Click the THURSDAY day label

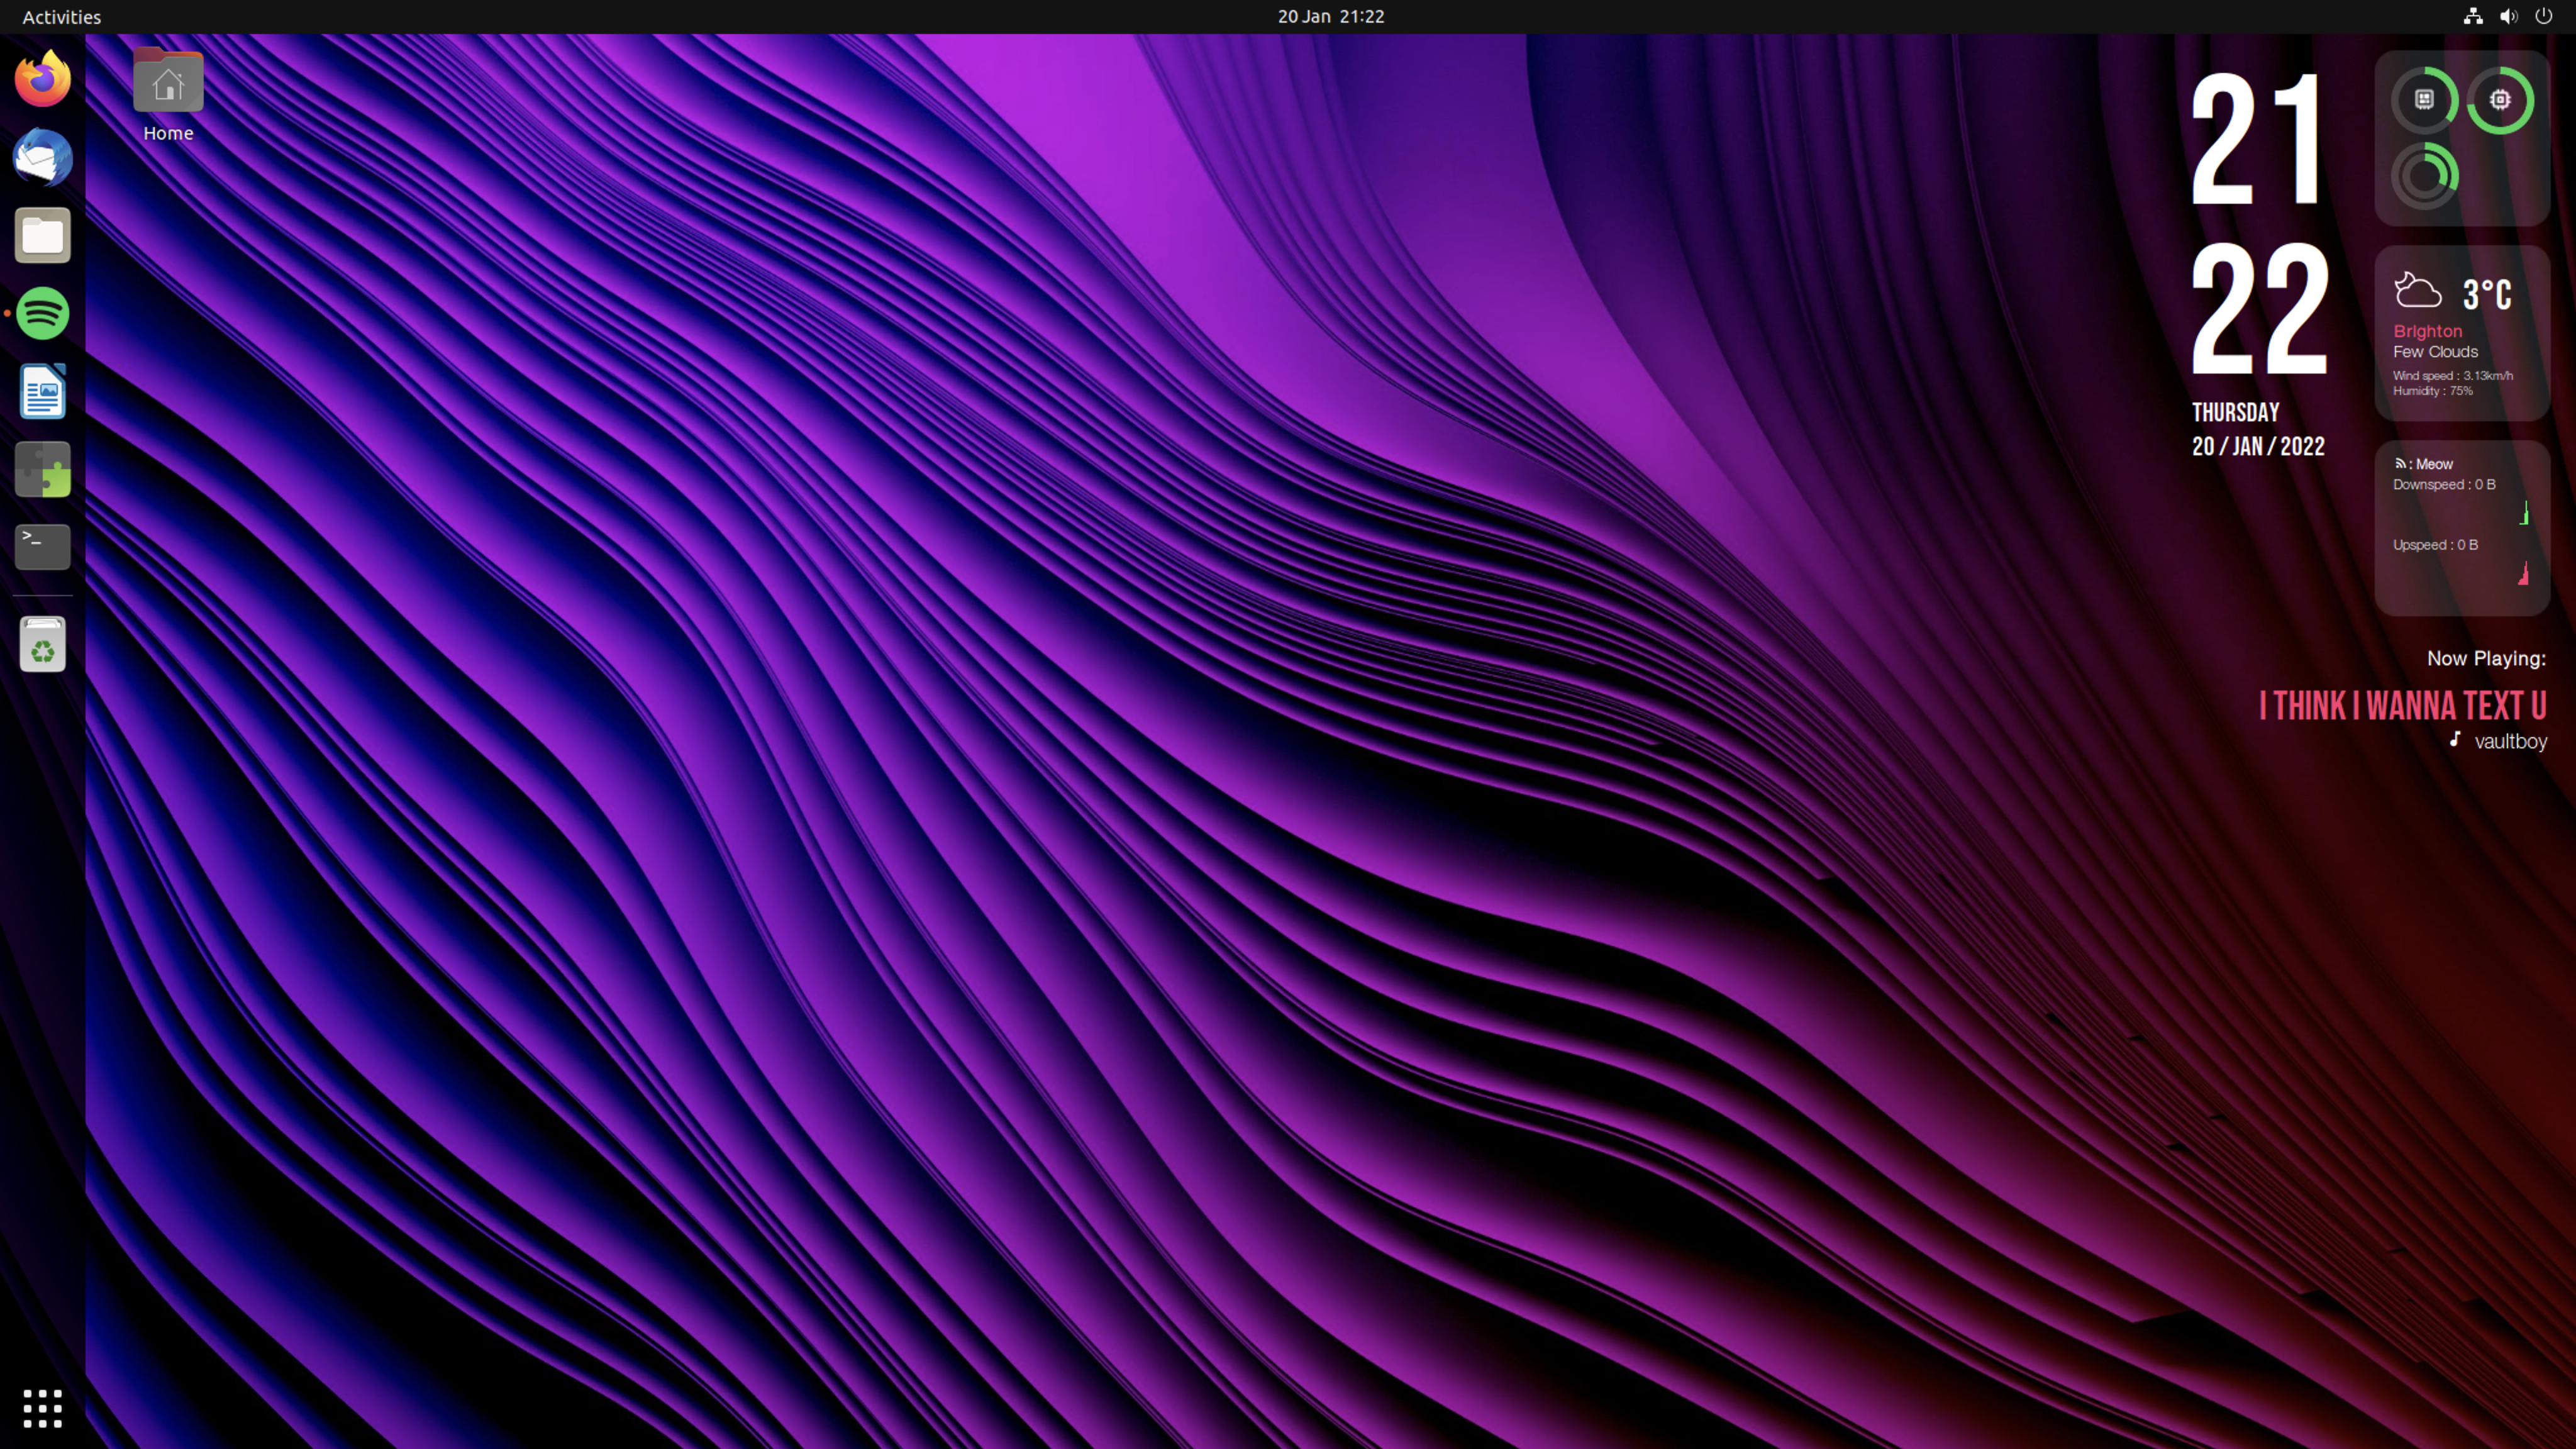click(x=2236, y=413)
